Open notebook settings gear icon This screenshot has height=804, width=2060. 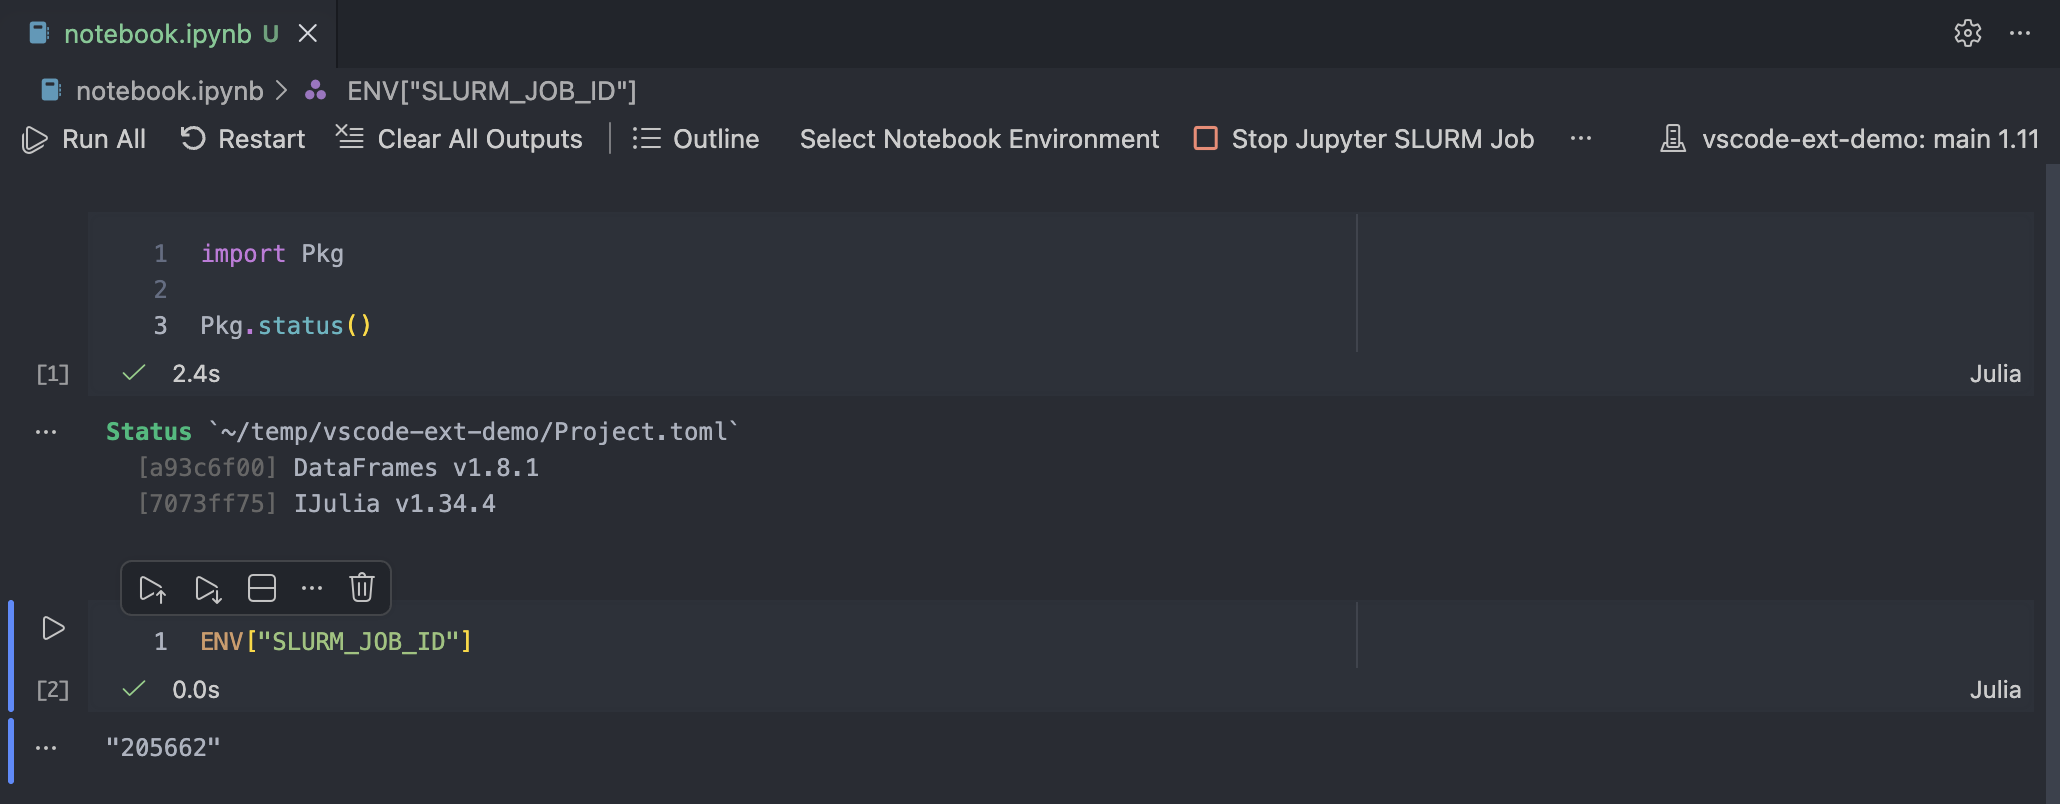(x=1967, y=33)
